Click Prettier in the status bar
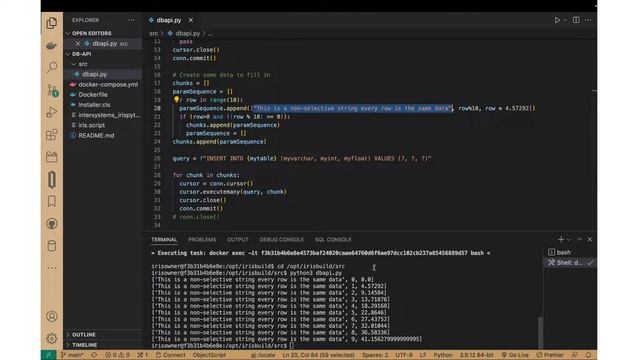Viewport: 640px width, 360px height. pyautogui.click(x=550, y=355)
